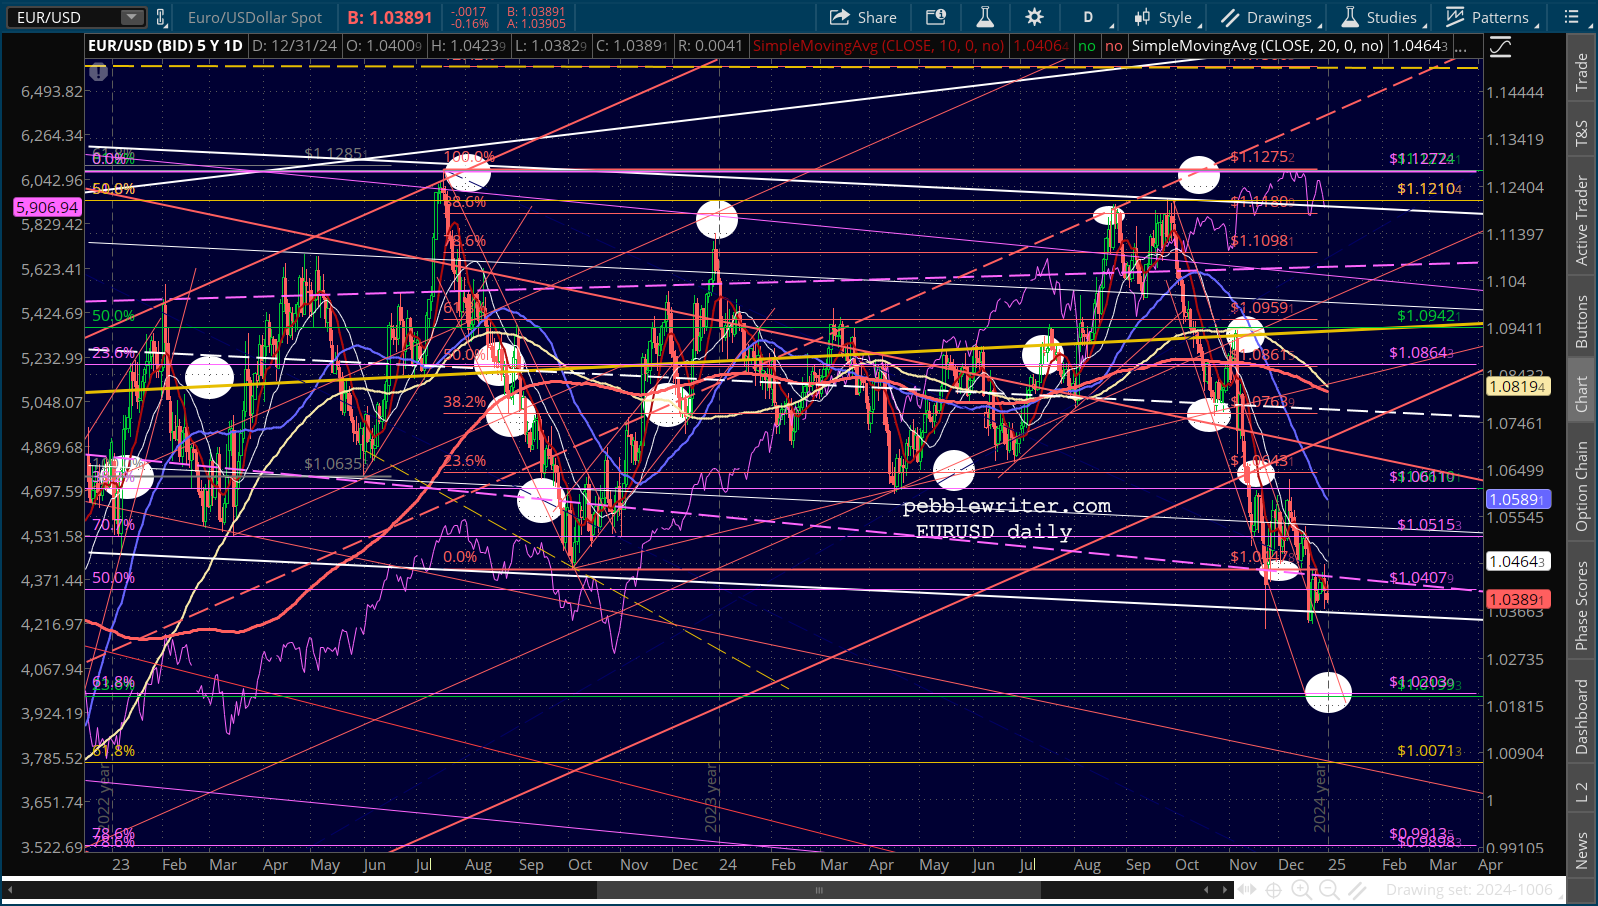The height and width of the screenshot is (906, 1598).
Task: Activate the crosshair pan tool icon
Action: (1273, 889)
